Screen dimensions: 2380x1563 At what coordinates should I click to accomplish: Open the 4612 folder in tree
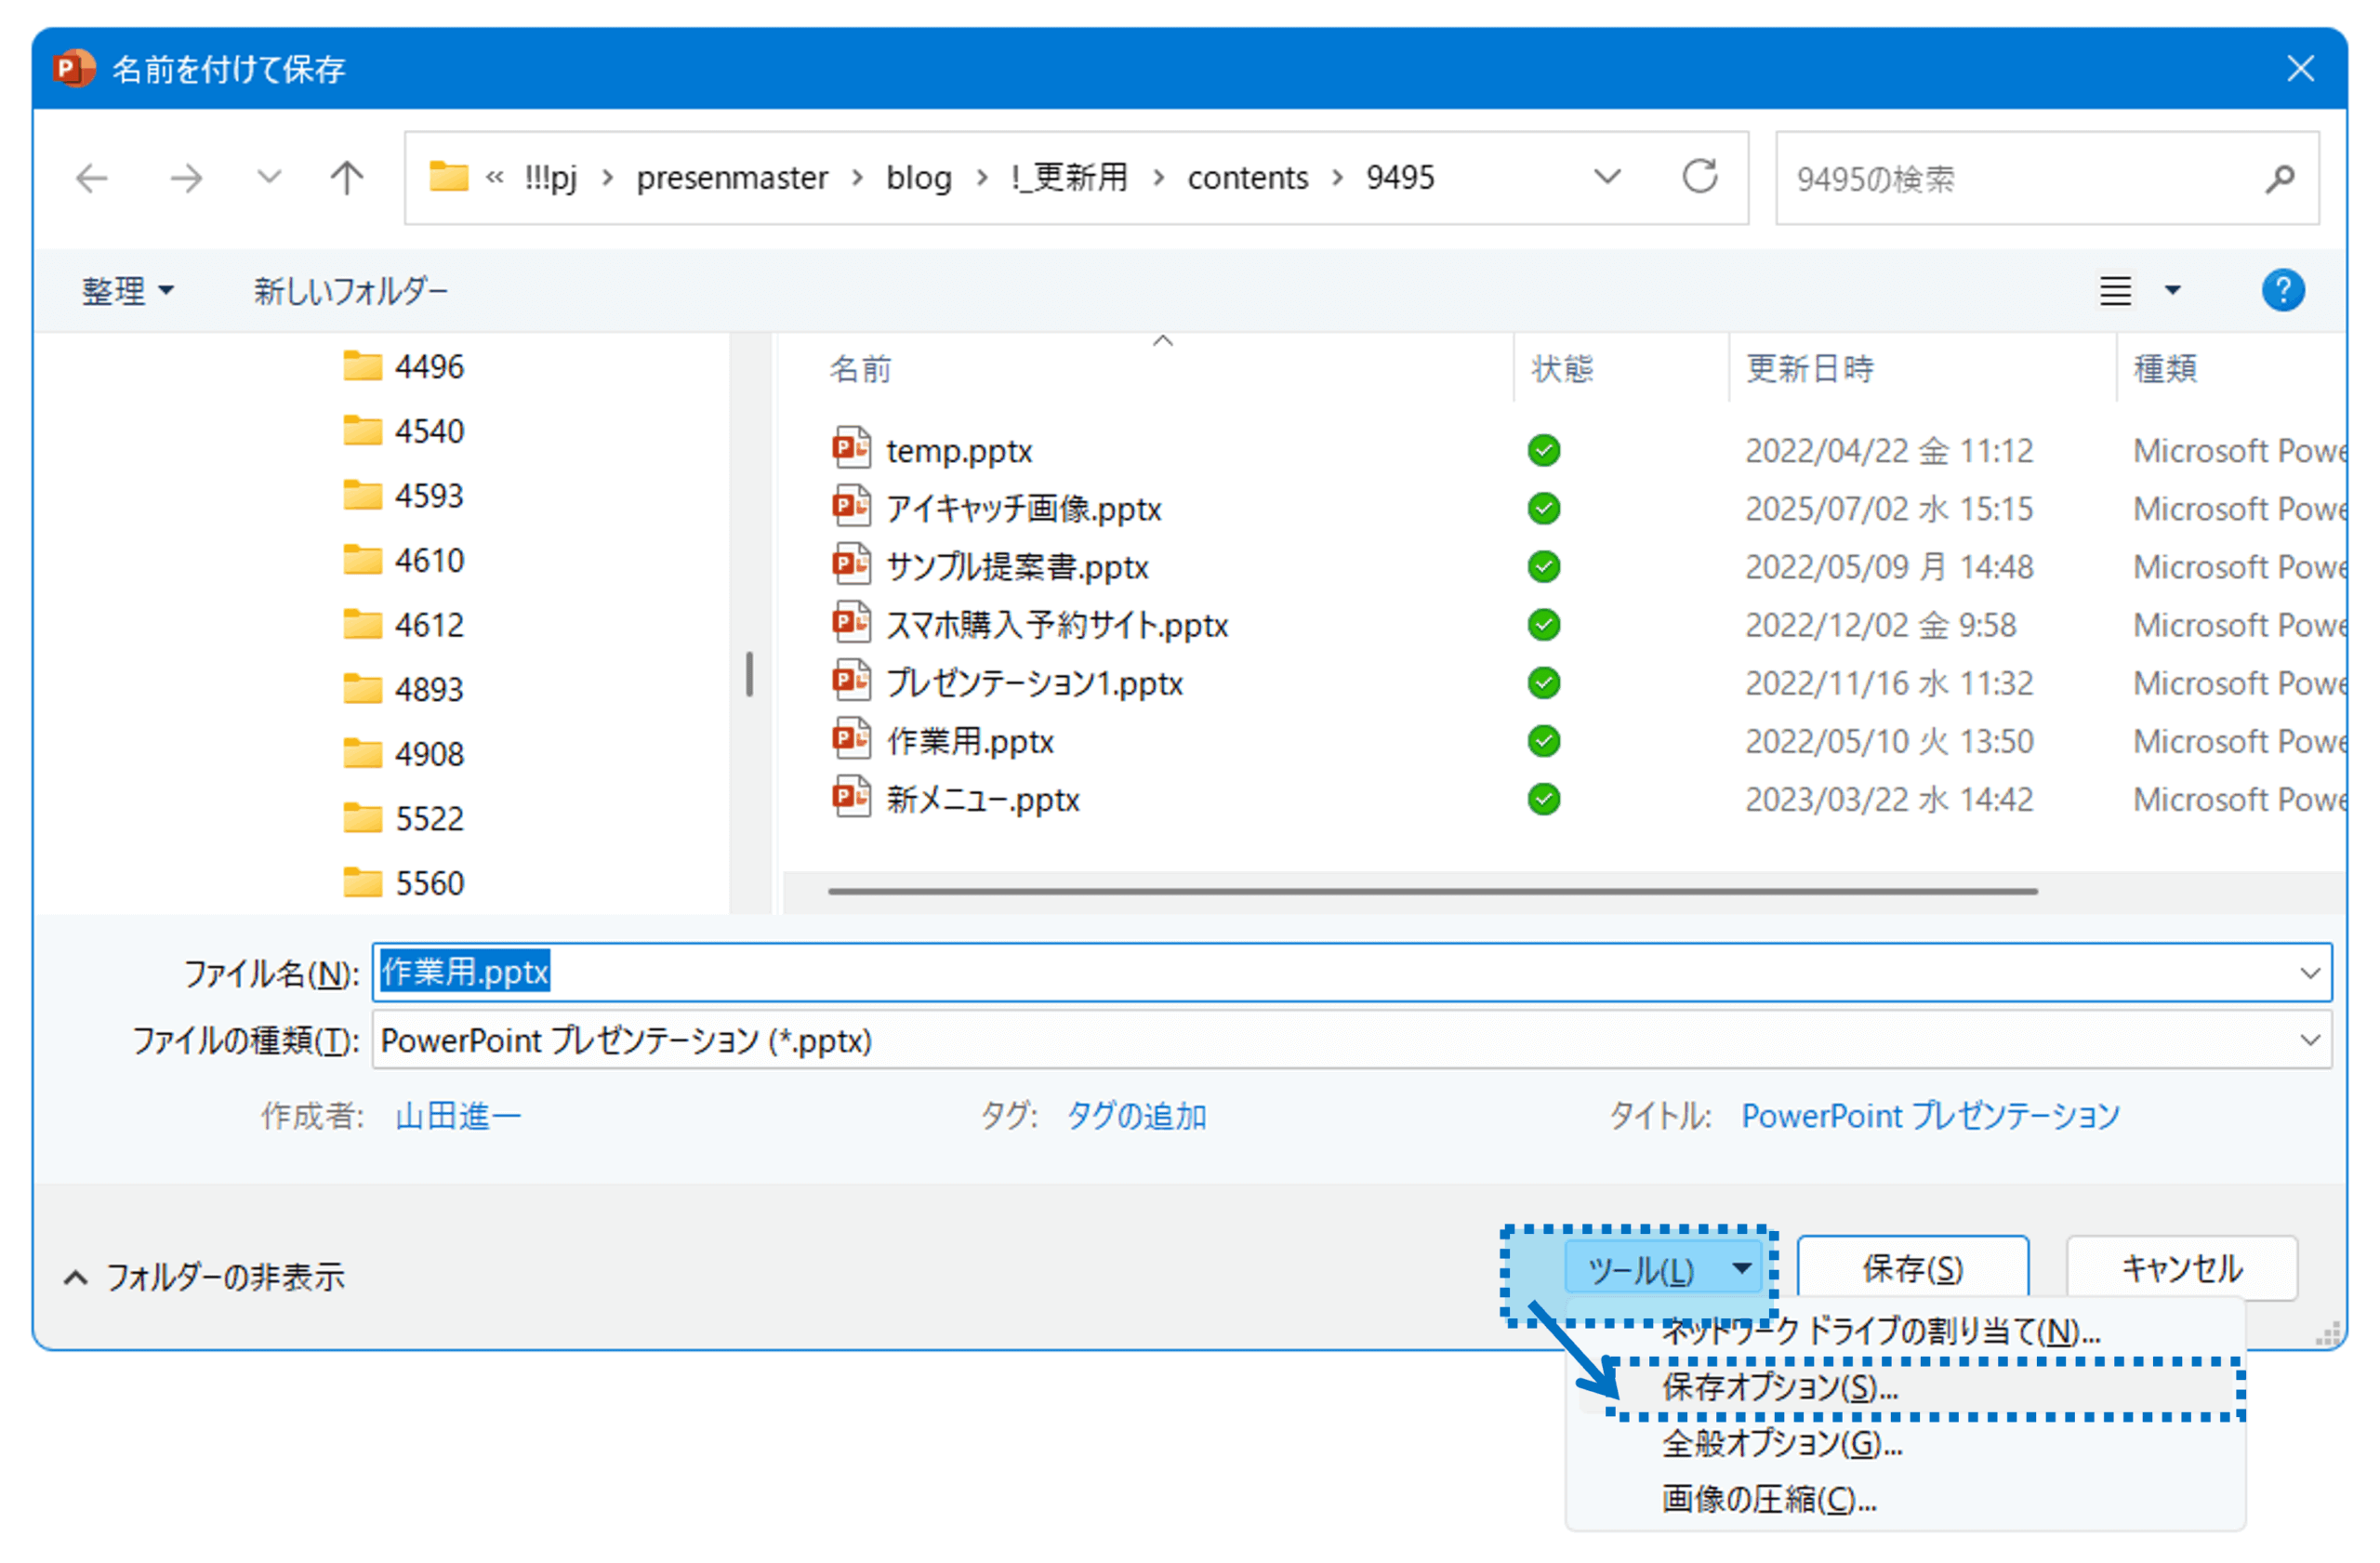tap(429, 625)
